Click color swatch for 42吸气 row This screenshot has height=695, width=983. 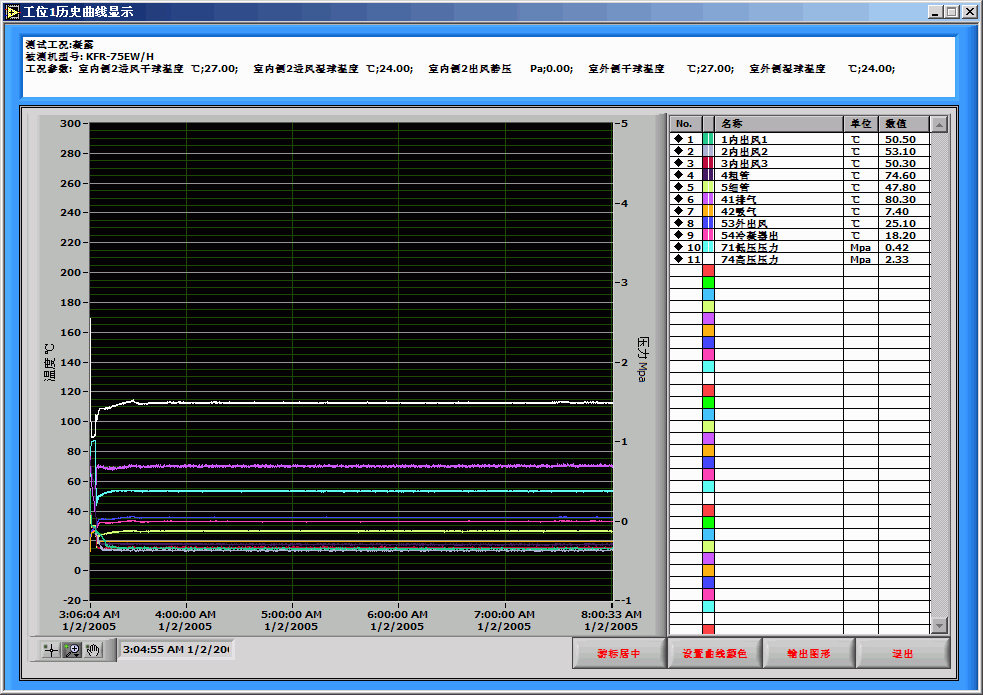click(x=708, y=211)
